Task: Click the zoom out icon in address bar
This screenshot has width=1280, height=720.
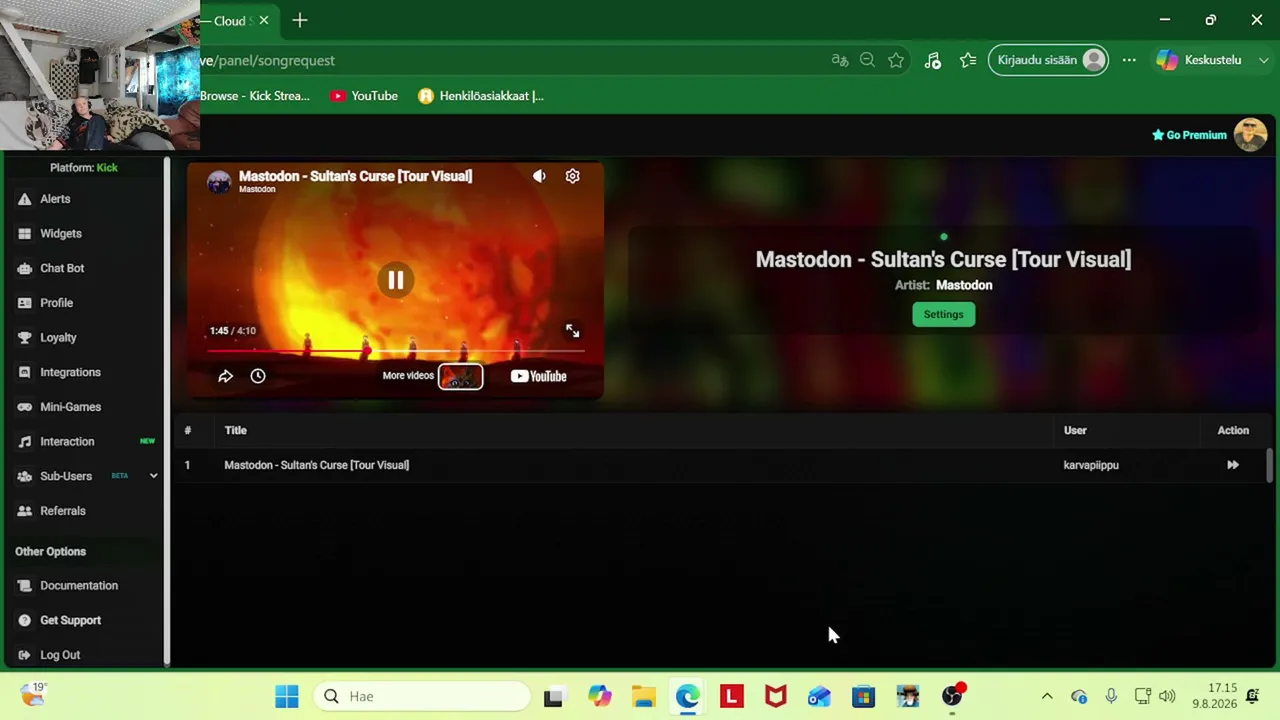Action: coord(867,60)
